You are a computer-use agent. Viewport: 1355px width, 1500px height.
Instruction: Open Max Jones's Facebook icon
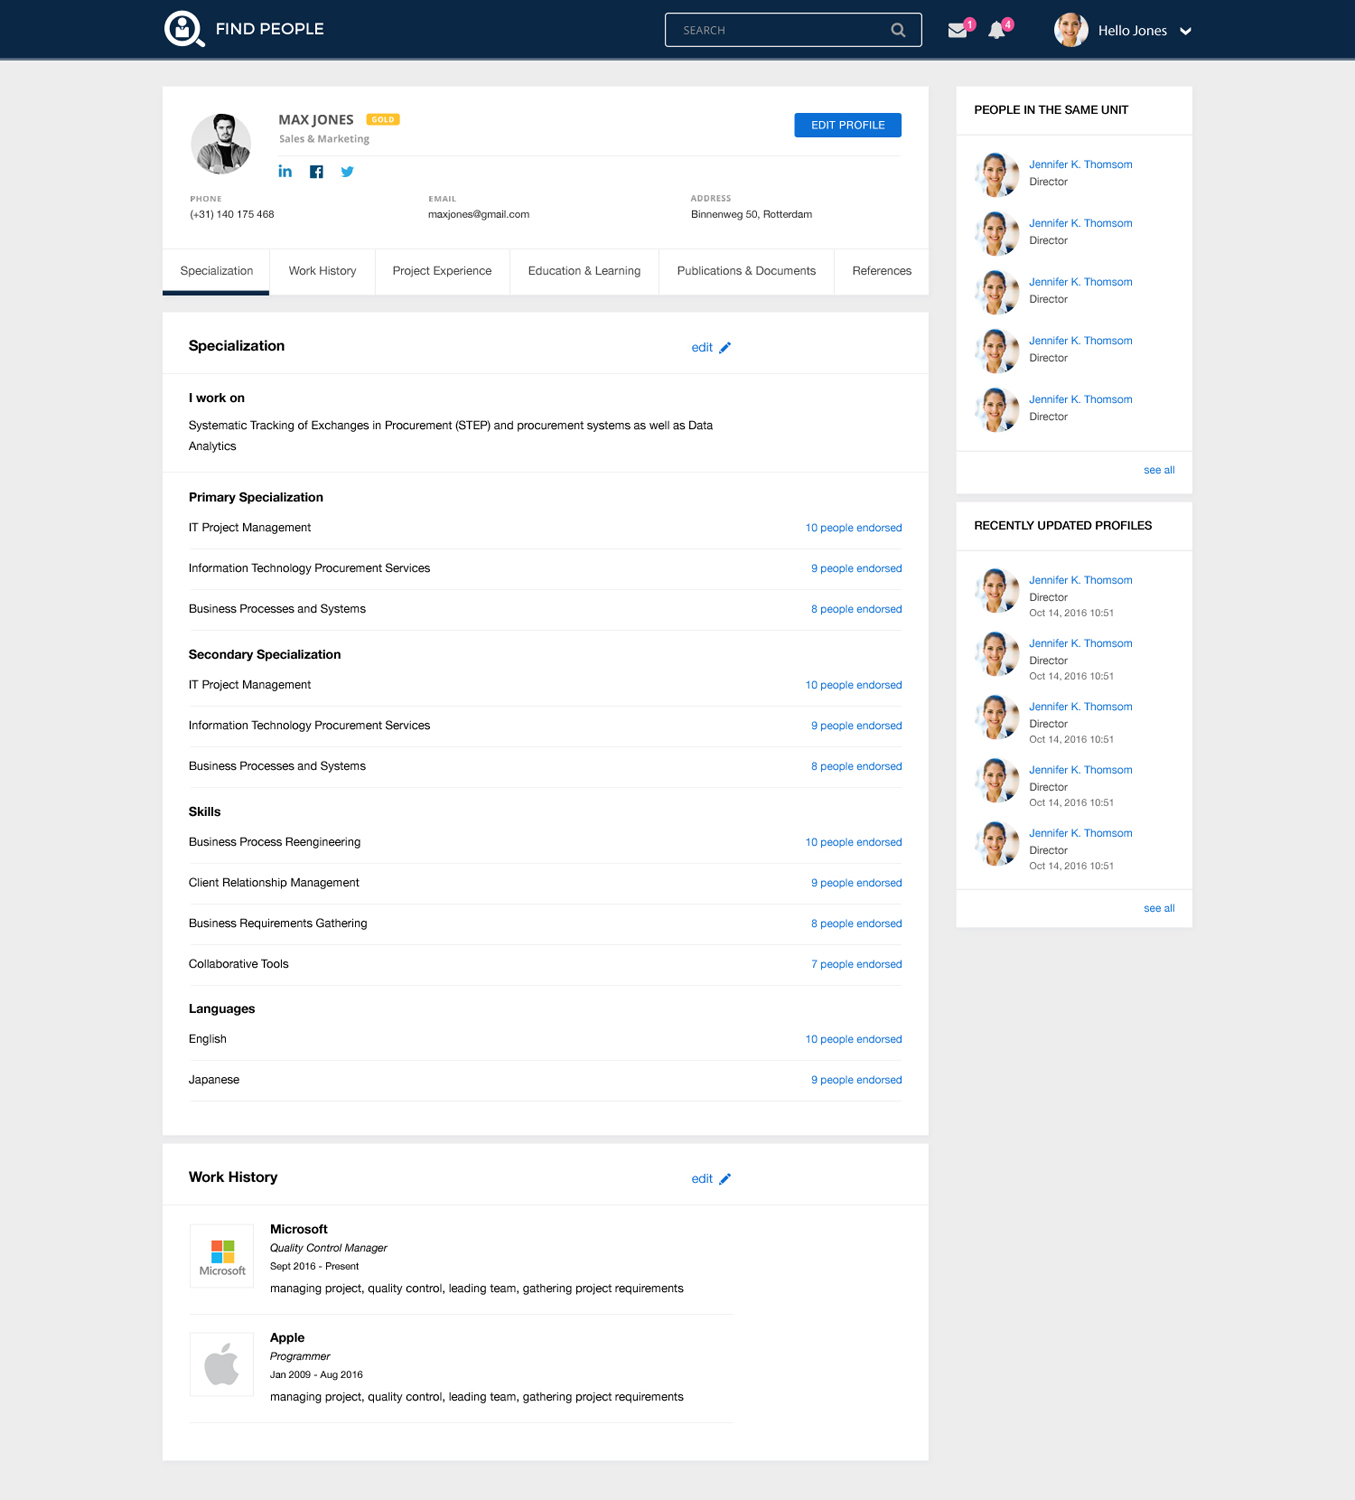[x=316, y=172]
